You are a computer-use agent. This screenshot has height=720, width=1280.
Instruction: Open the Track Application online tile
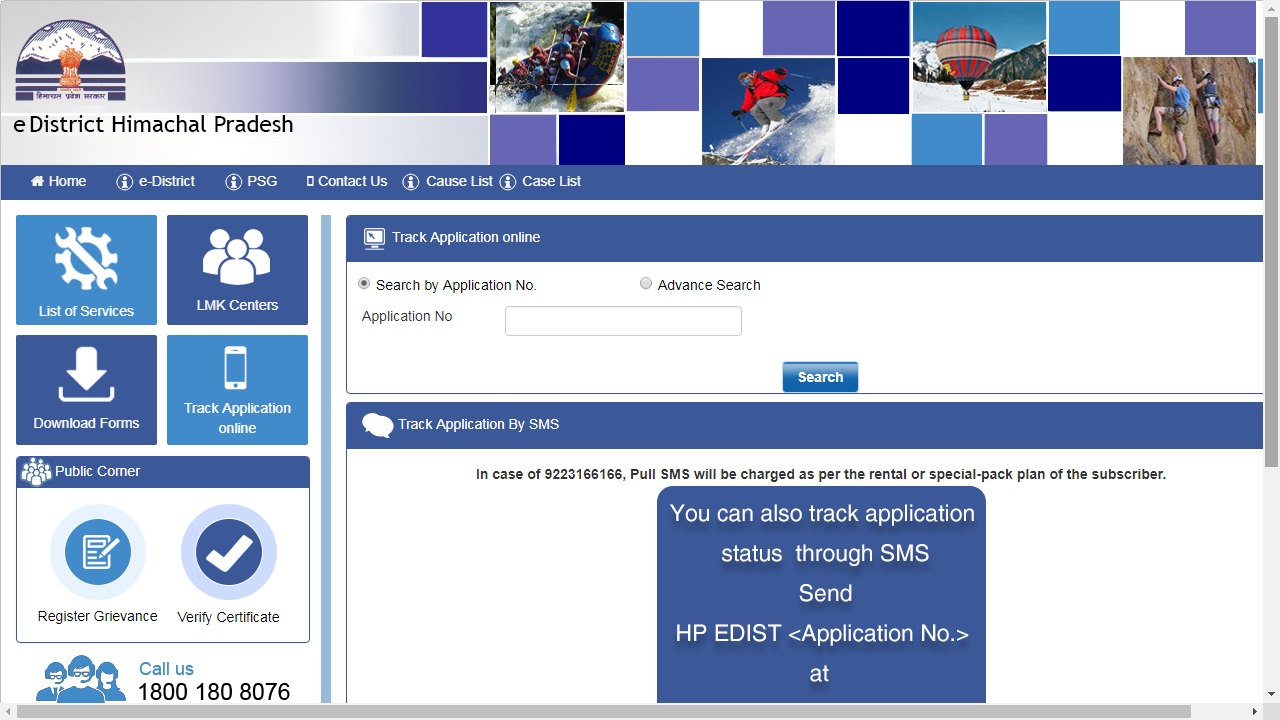[237, 390]
